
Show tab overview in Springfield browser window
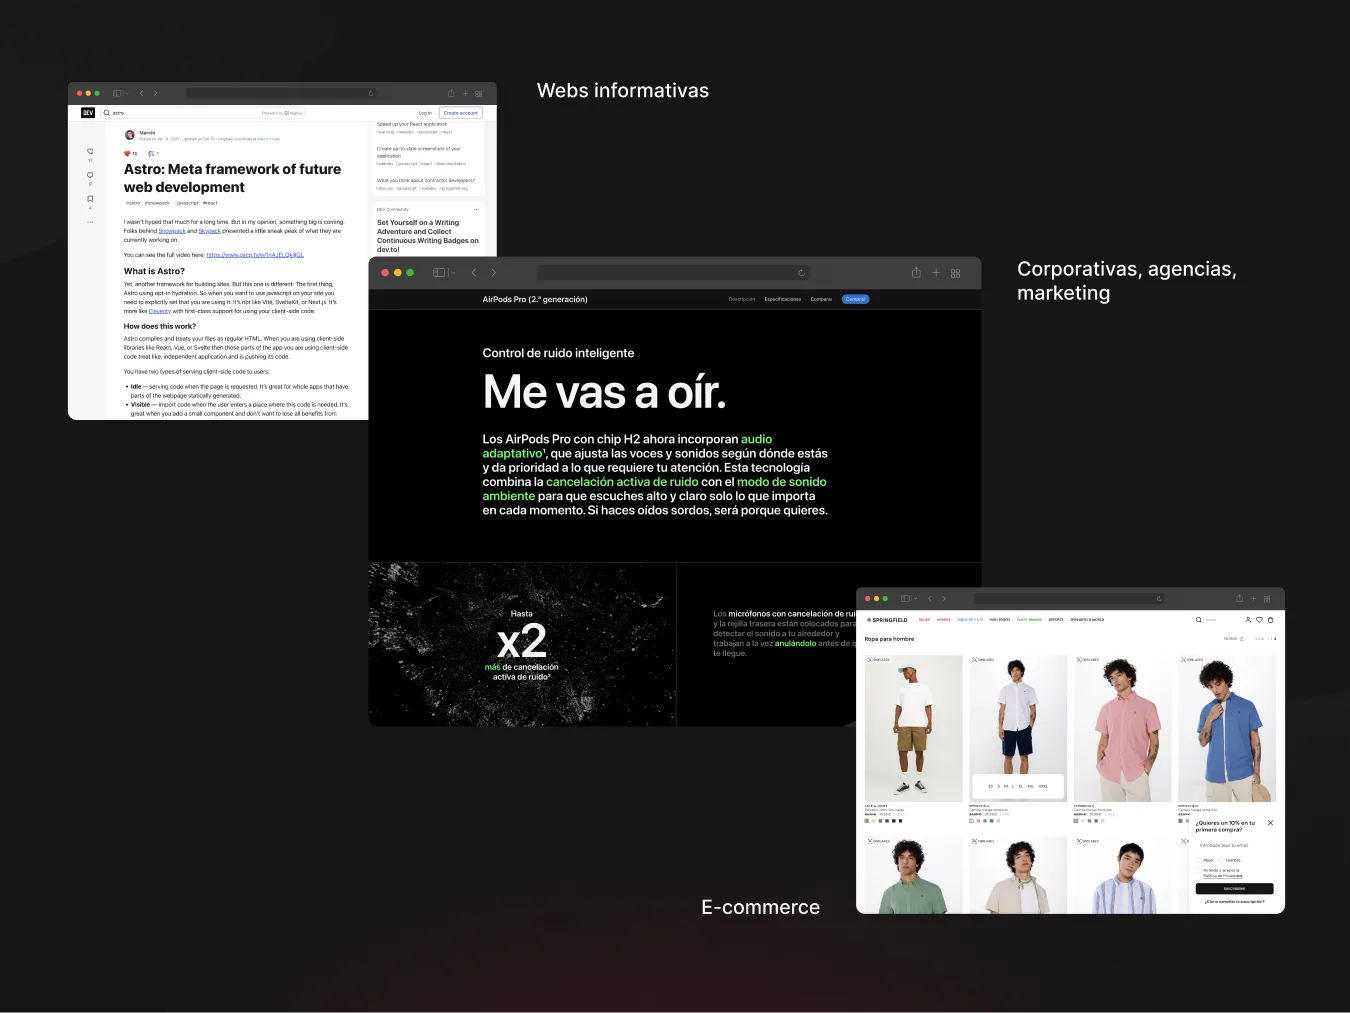[x=1267, y=599]
